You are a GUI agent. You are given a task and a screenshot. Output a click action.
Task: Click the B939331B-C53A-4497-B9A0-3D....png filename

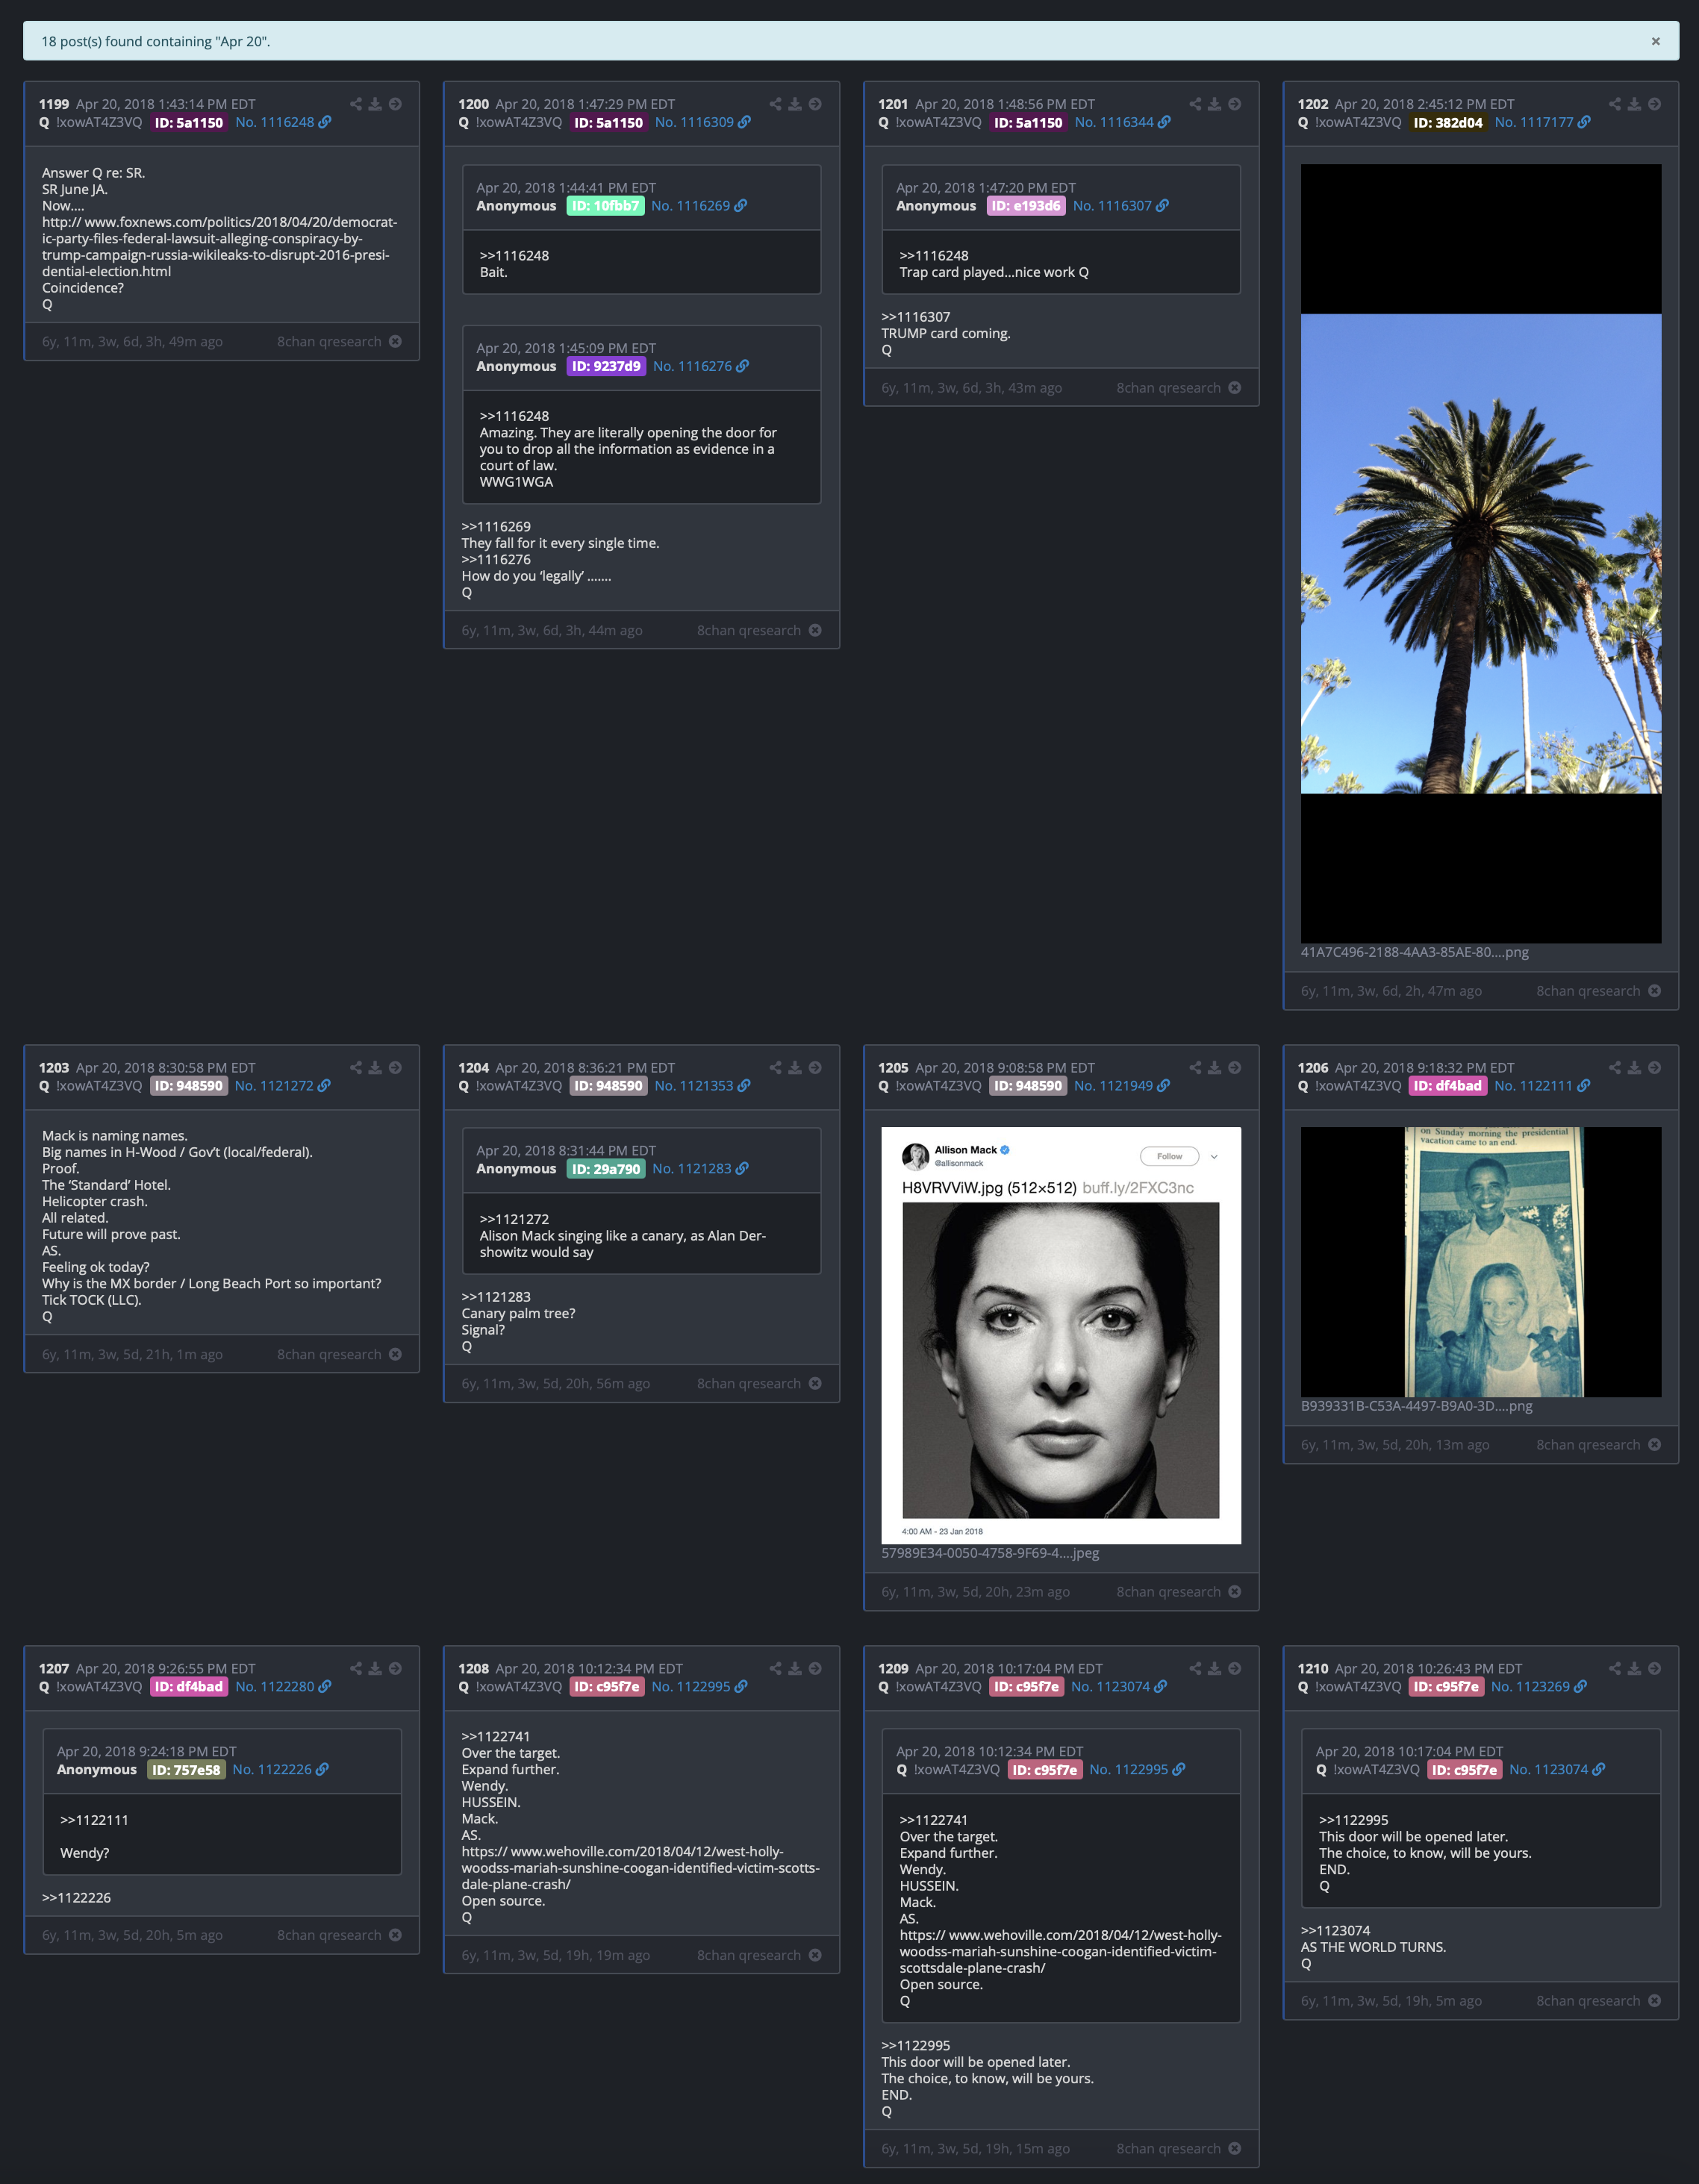click(1416, 1407)
